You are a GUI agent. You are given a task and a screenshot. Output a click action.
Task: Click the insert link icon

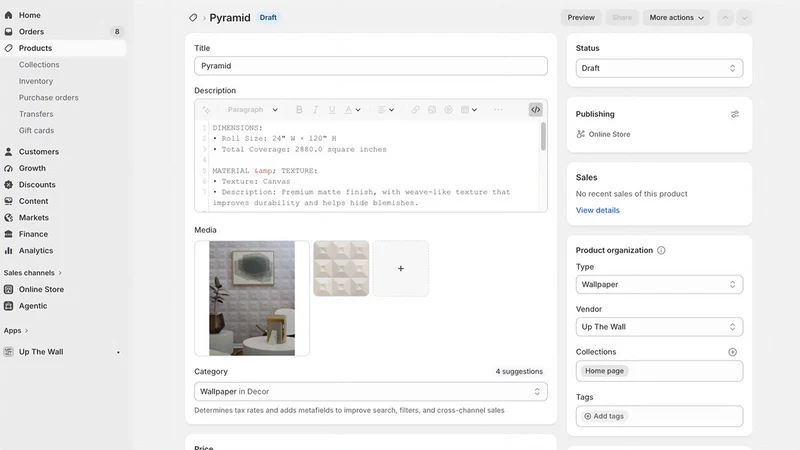(415, 110)
